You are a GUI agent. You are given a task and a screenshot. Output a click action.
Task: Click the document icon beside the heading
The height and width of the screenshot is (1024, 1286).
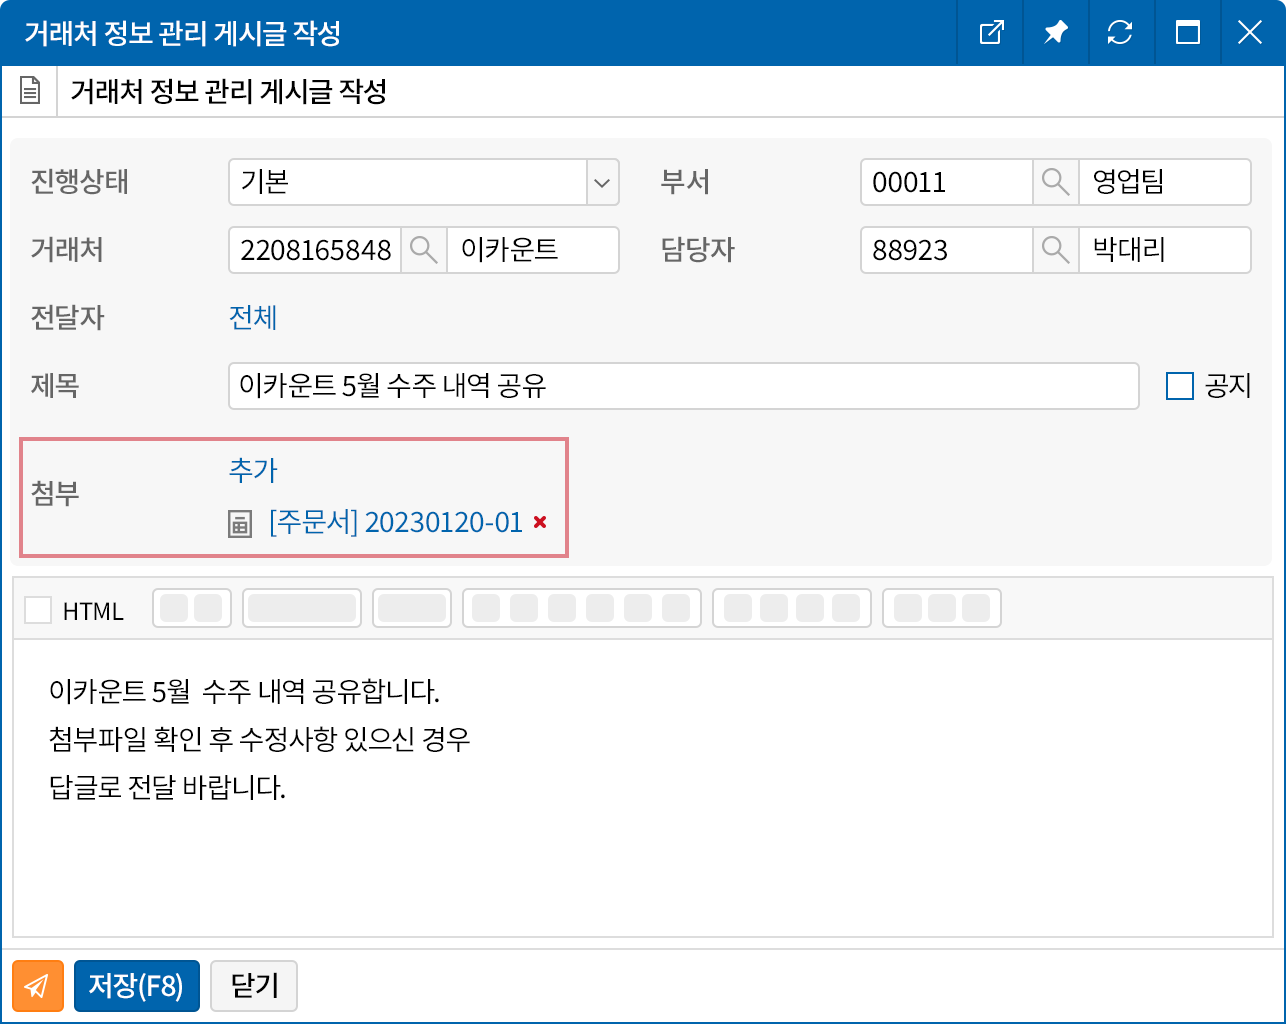point(30,92)
